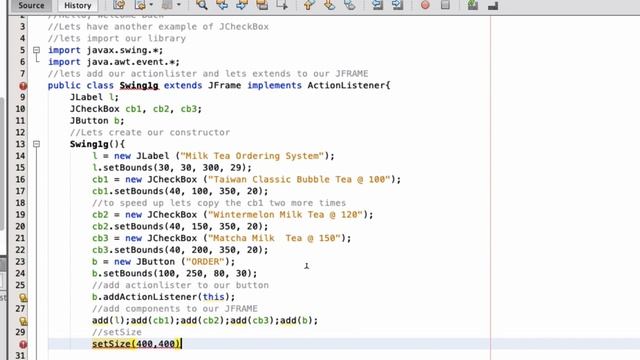Click the "JButton b;" declaration

(x=97, y=121)
